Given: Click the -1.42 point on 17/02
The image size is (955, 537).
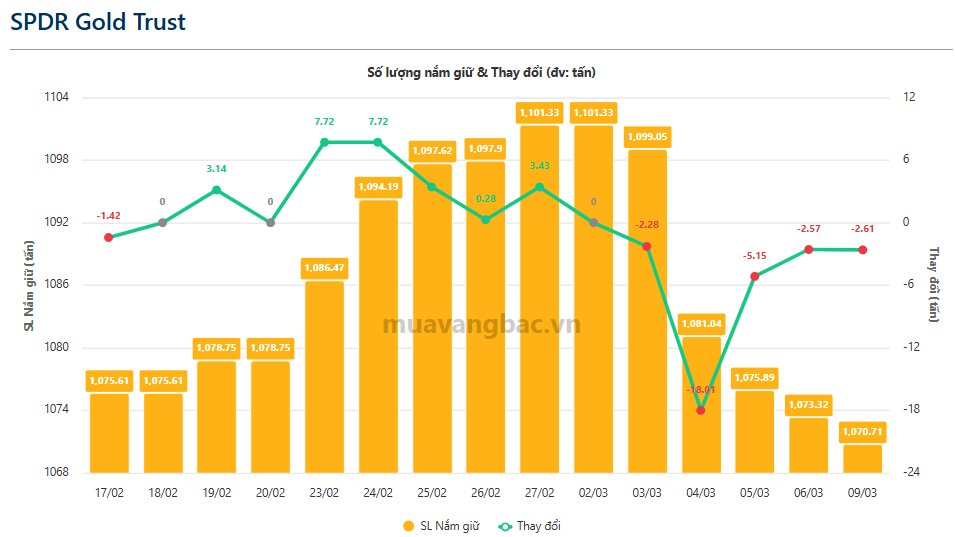Looking at the screenshot, I should [109, 237].
